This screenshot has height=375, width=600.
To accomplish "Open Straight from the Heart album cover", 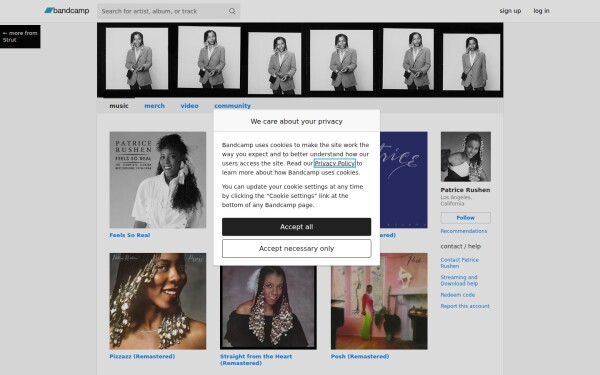I will tap(268, 307).
